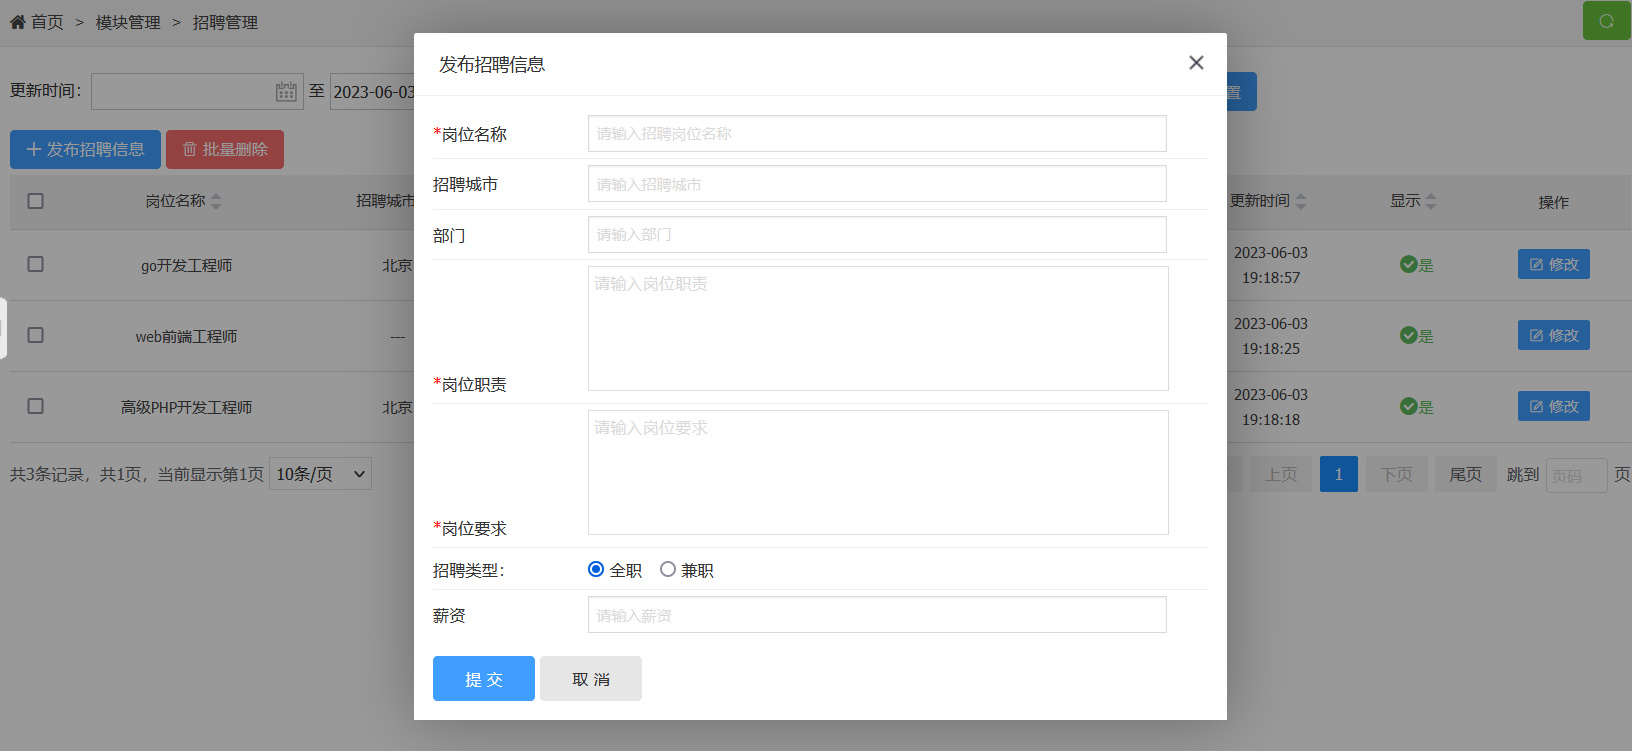Go to 模块管理 in breadcrumb
Viewport: 1632px width, 751px height.
(128, 22)
